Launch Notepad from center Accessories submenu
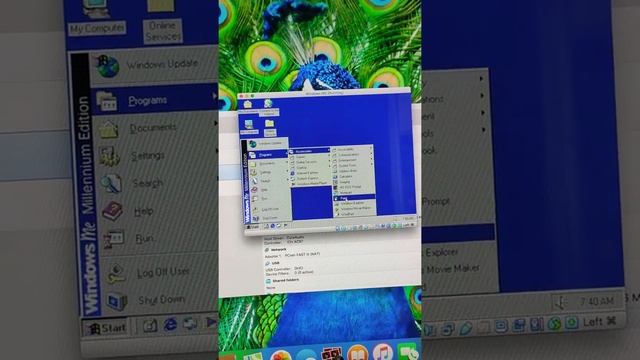This screenshot has width=640, height=360. [354, 192]
